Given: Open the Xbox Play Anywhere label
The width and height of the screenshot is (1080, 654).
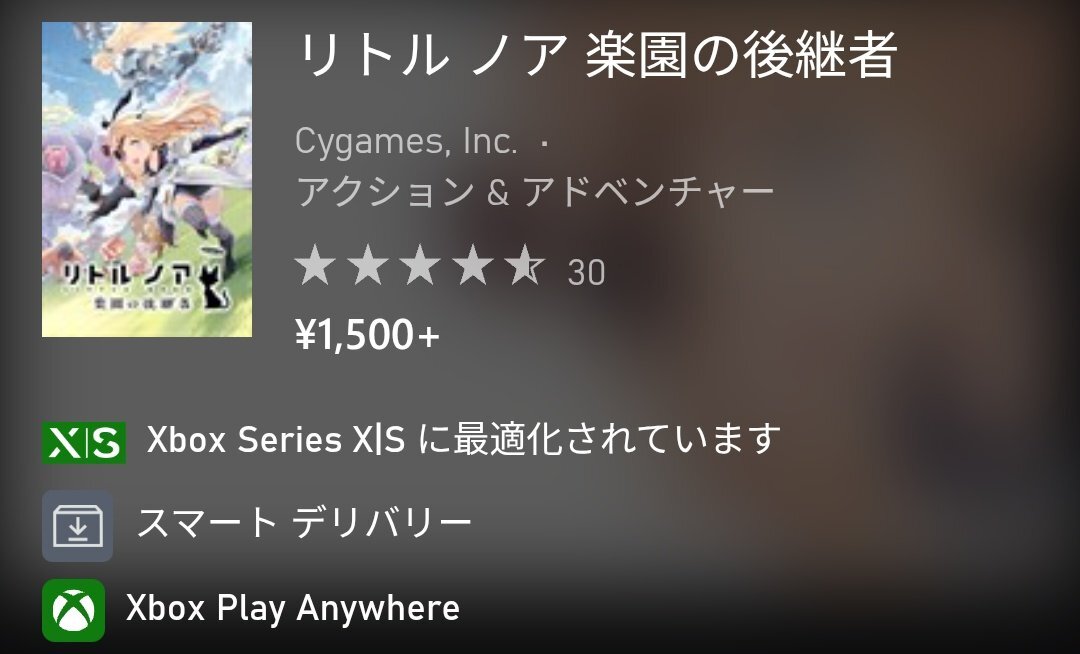Looking at the screenshot, I should coord(293,609).
